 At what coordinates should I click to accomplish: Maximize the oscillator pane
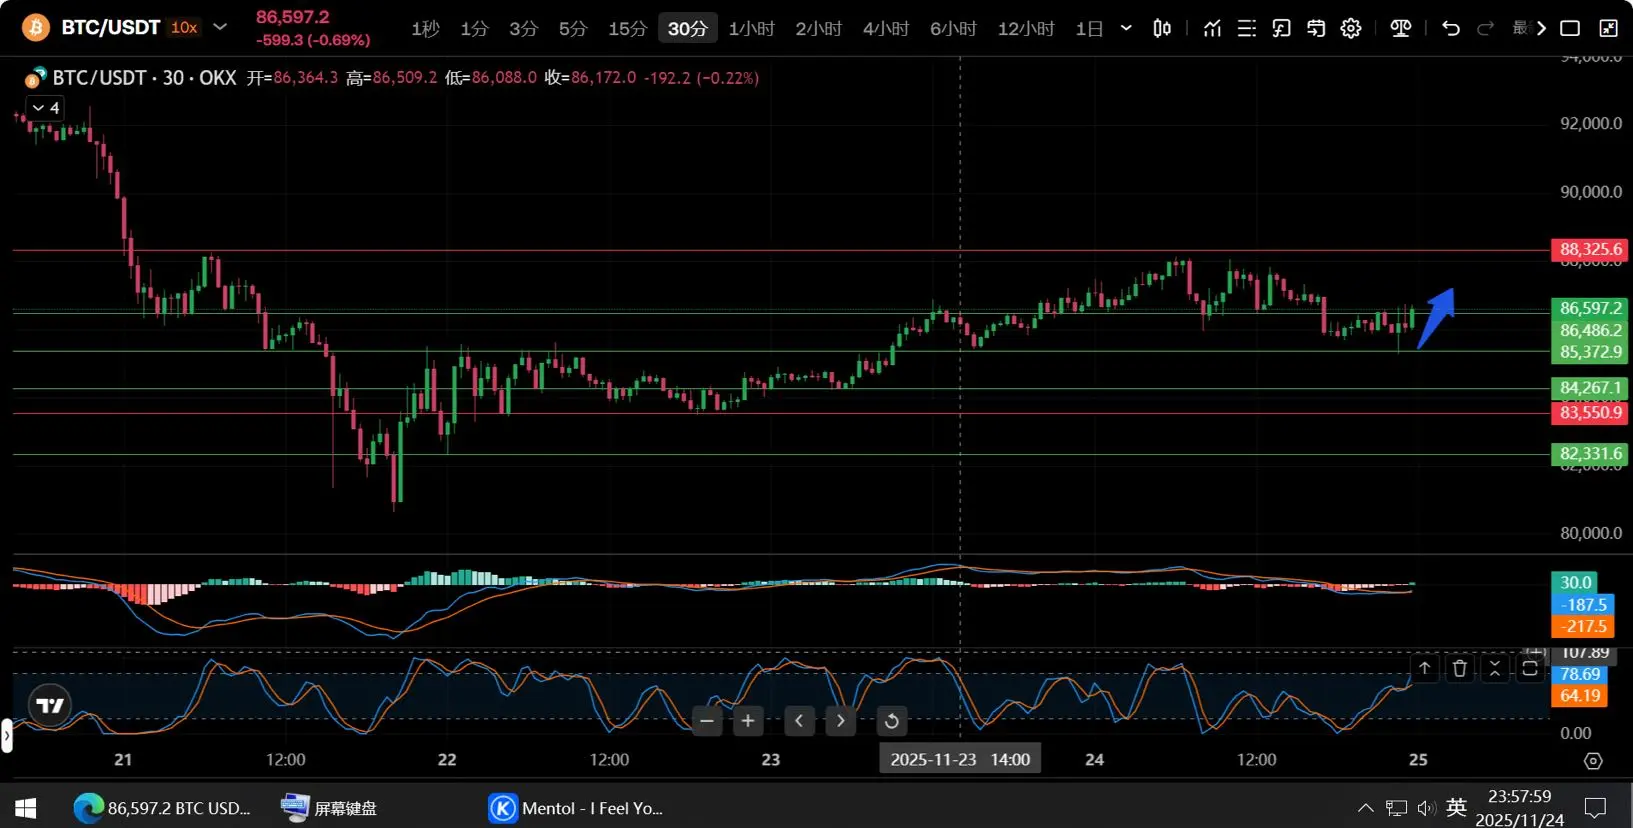click(x=1529, y=668)
